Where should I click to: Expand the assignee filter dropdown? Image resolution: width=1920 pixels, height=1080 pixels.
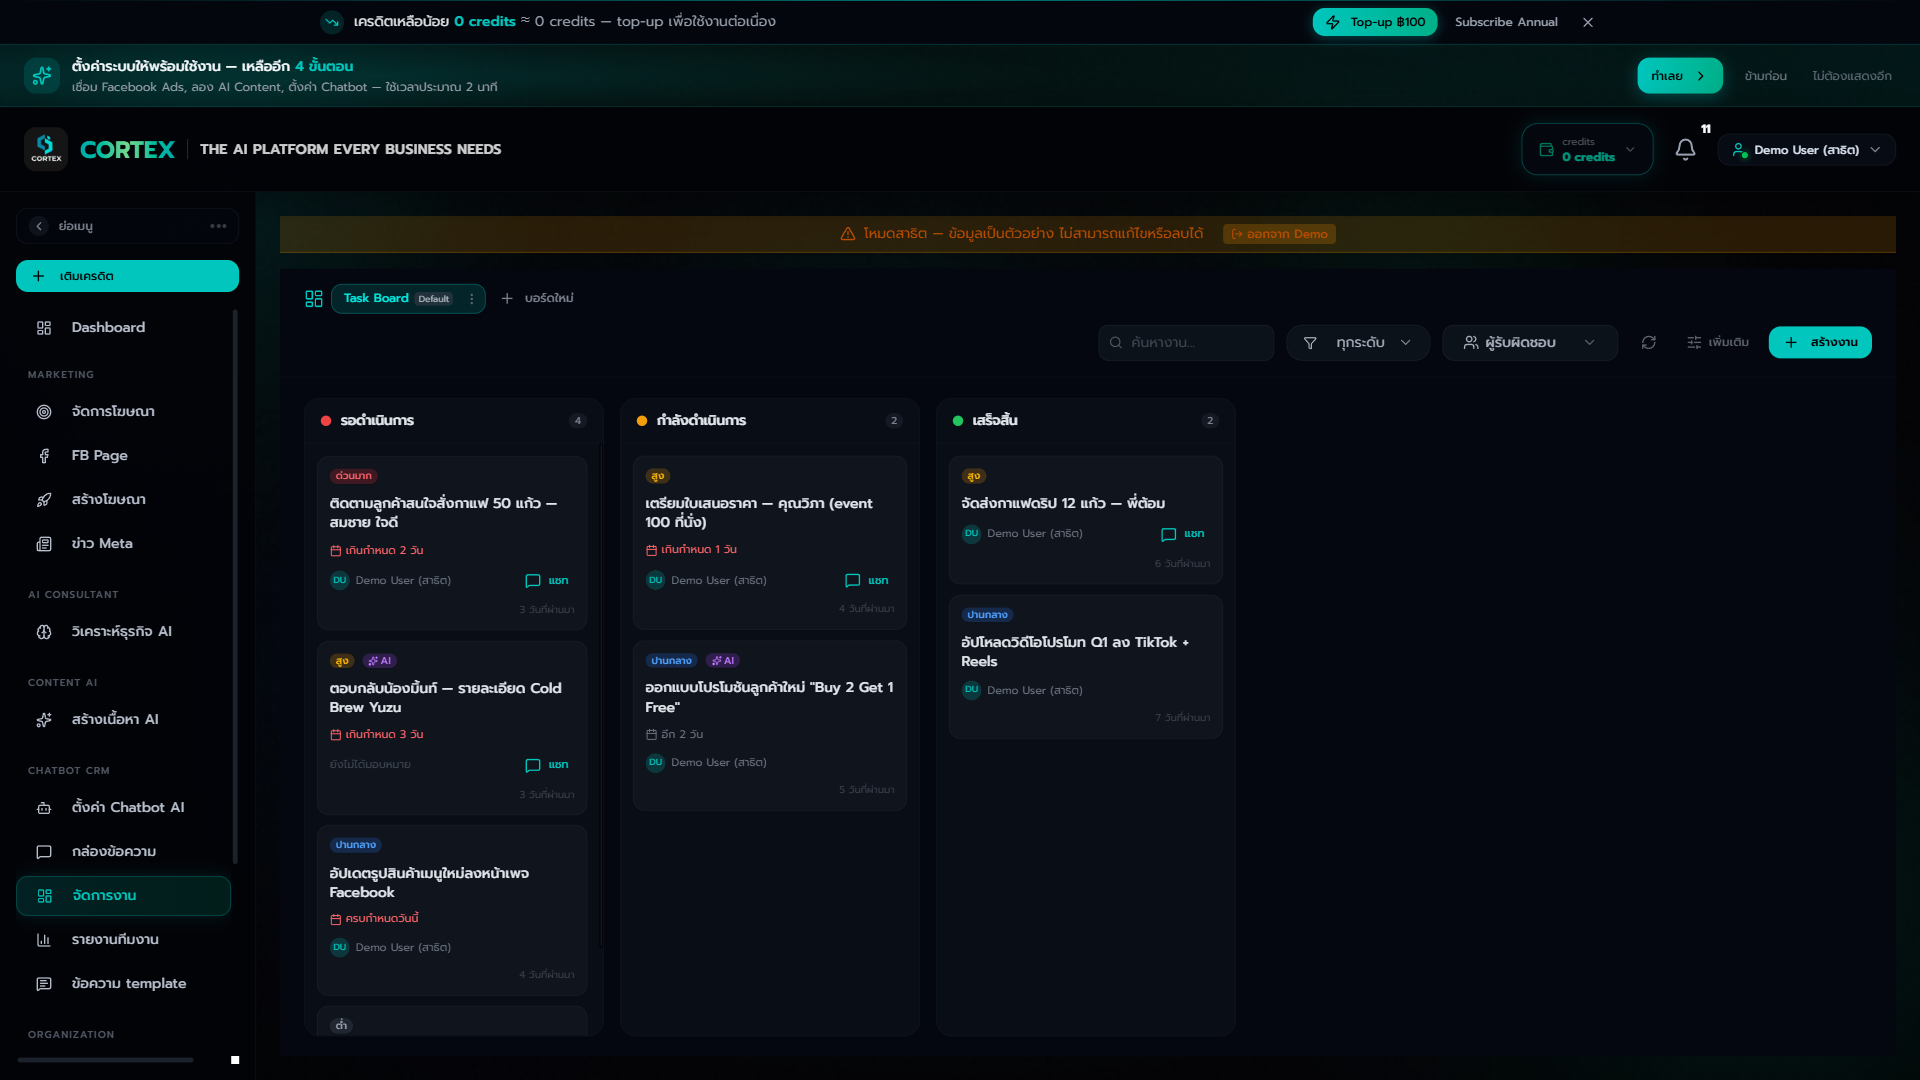[x=1530, y=343]
